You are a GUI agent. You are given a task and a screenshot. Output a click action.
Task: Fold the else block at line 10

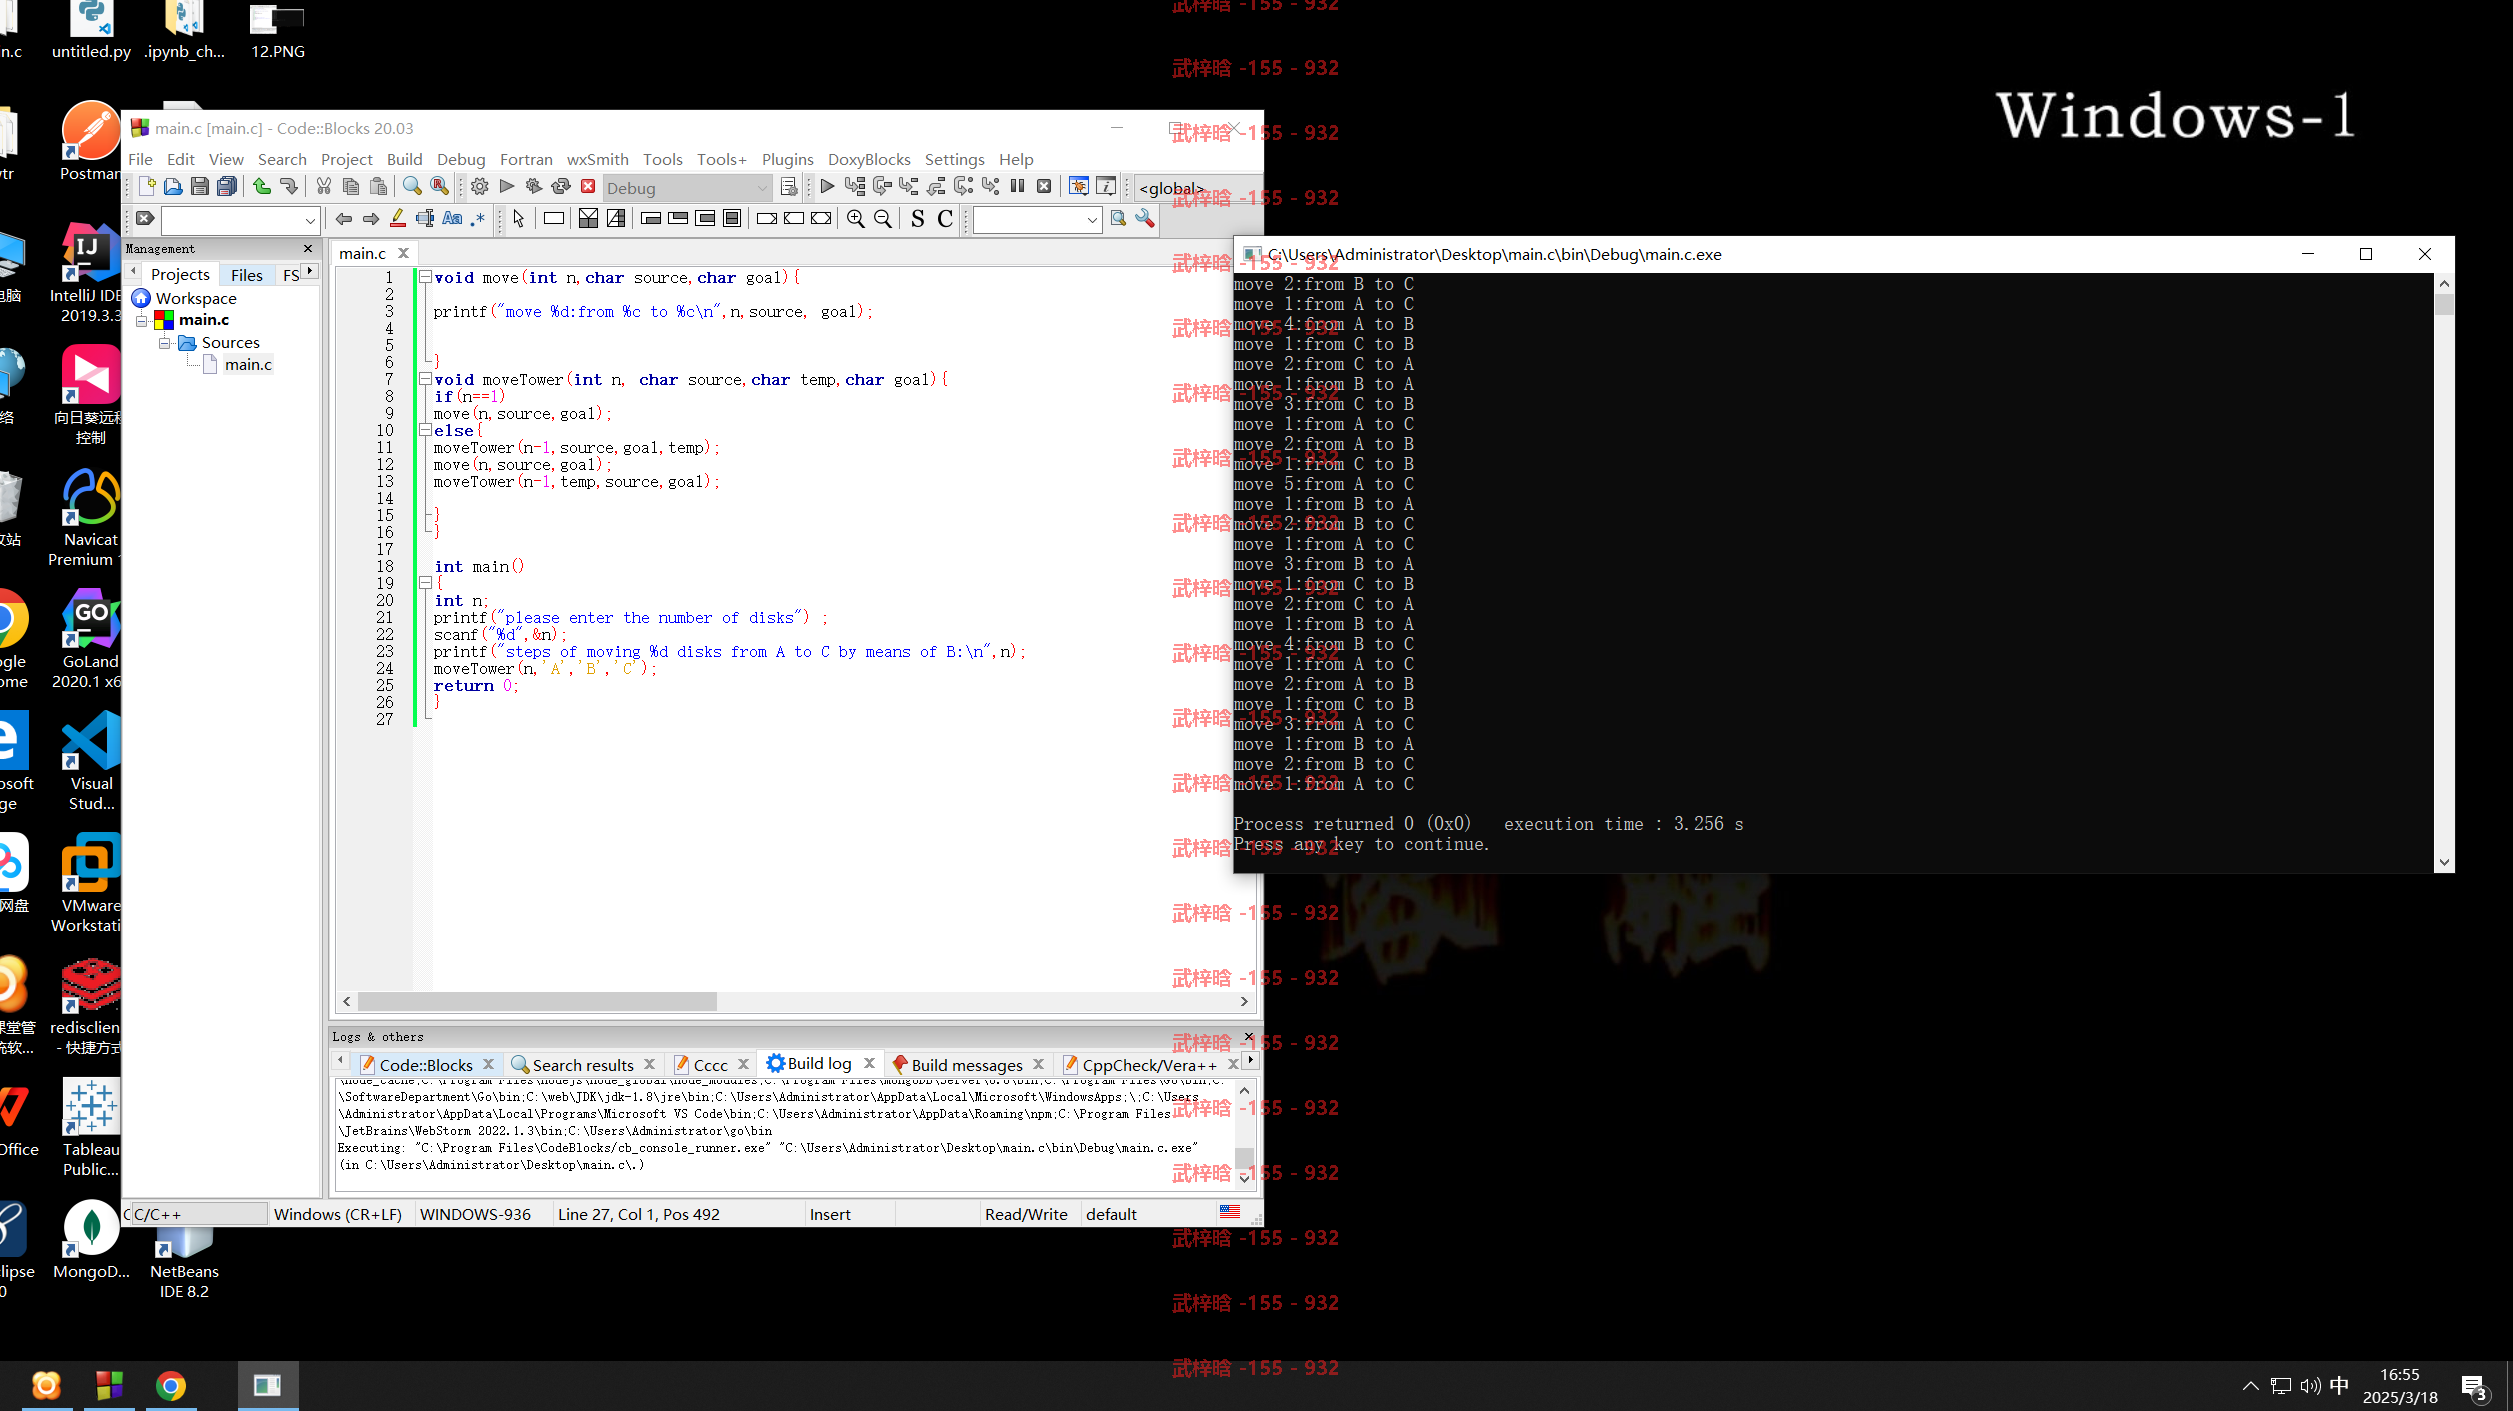point(425,430)
